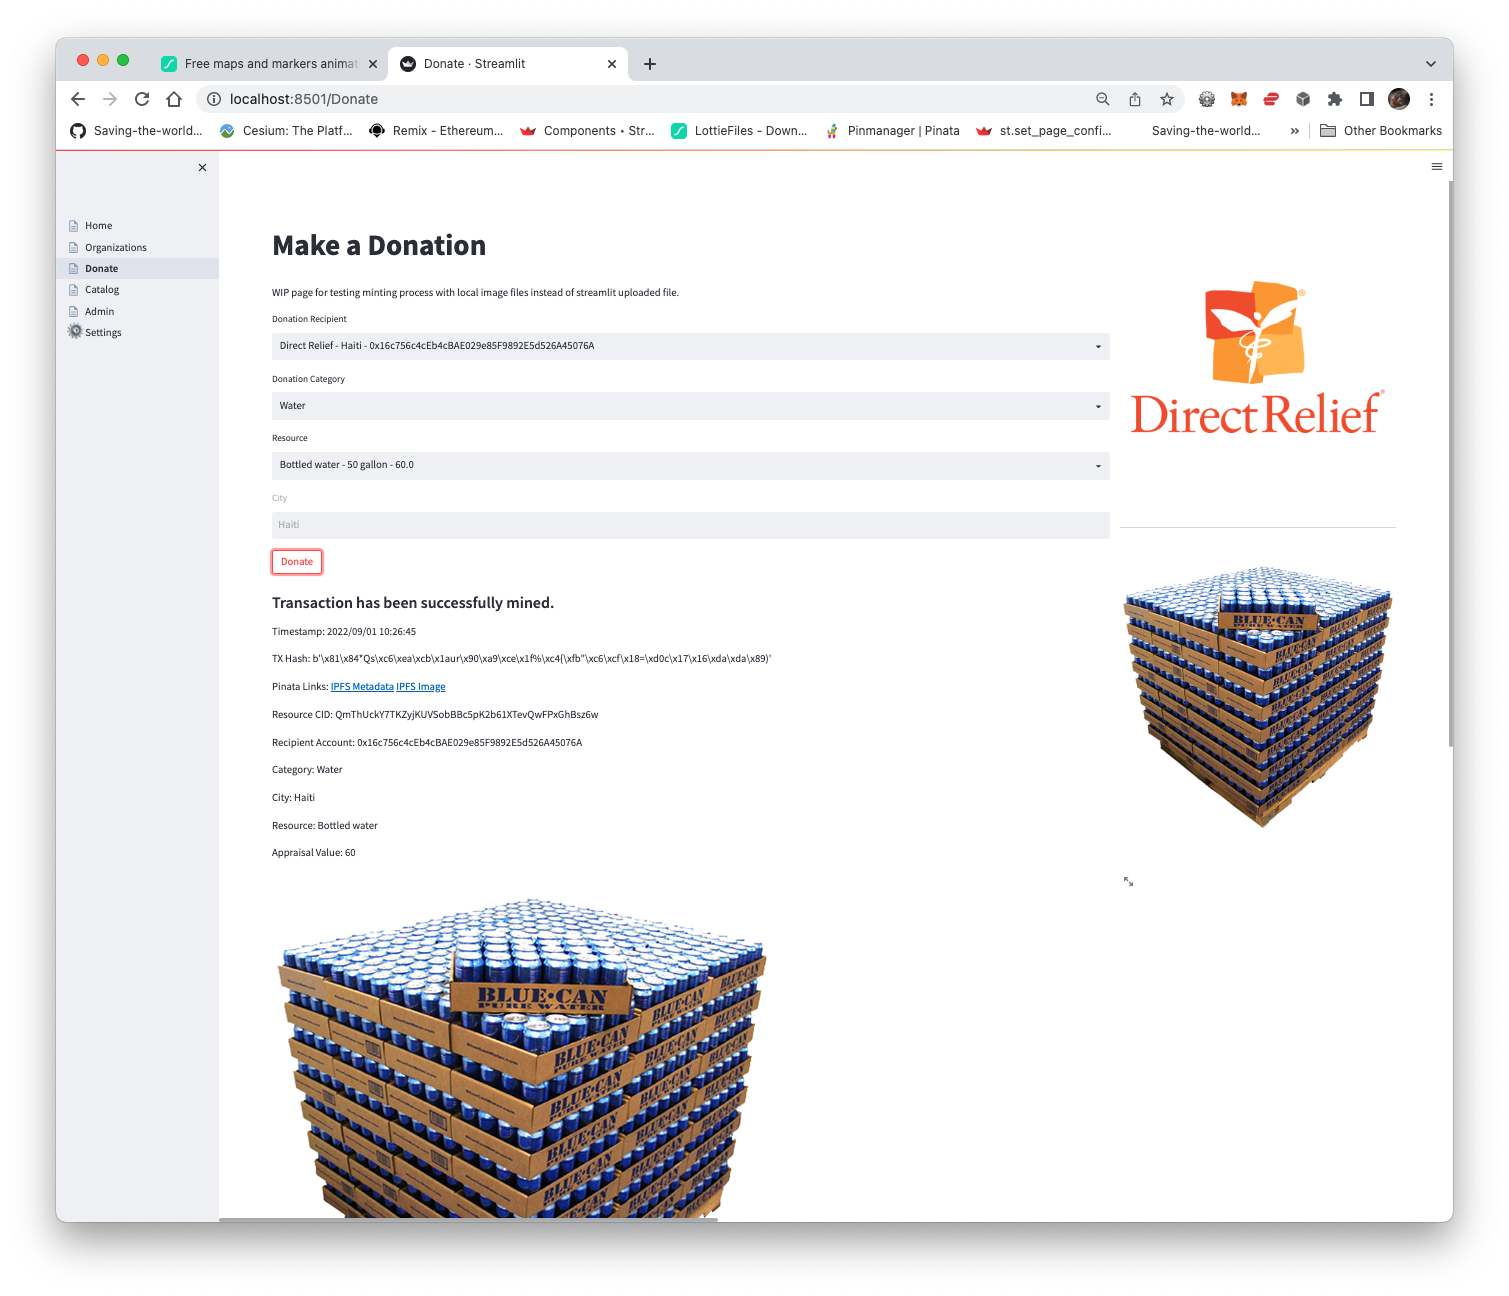
Task: Open st.set_page_confi... bookmark
Action: (x=1044, y=131)
